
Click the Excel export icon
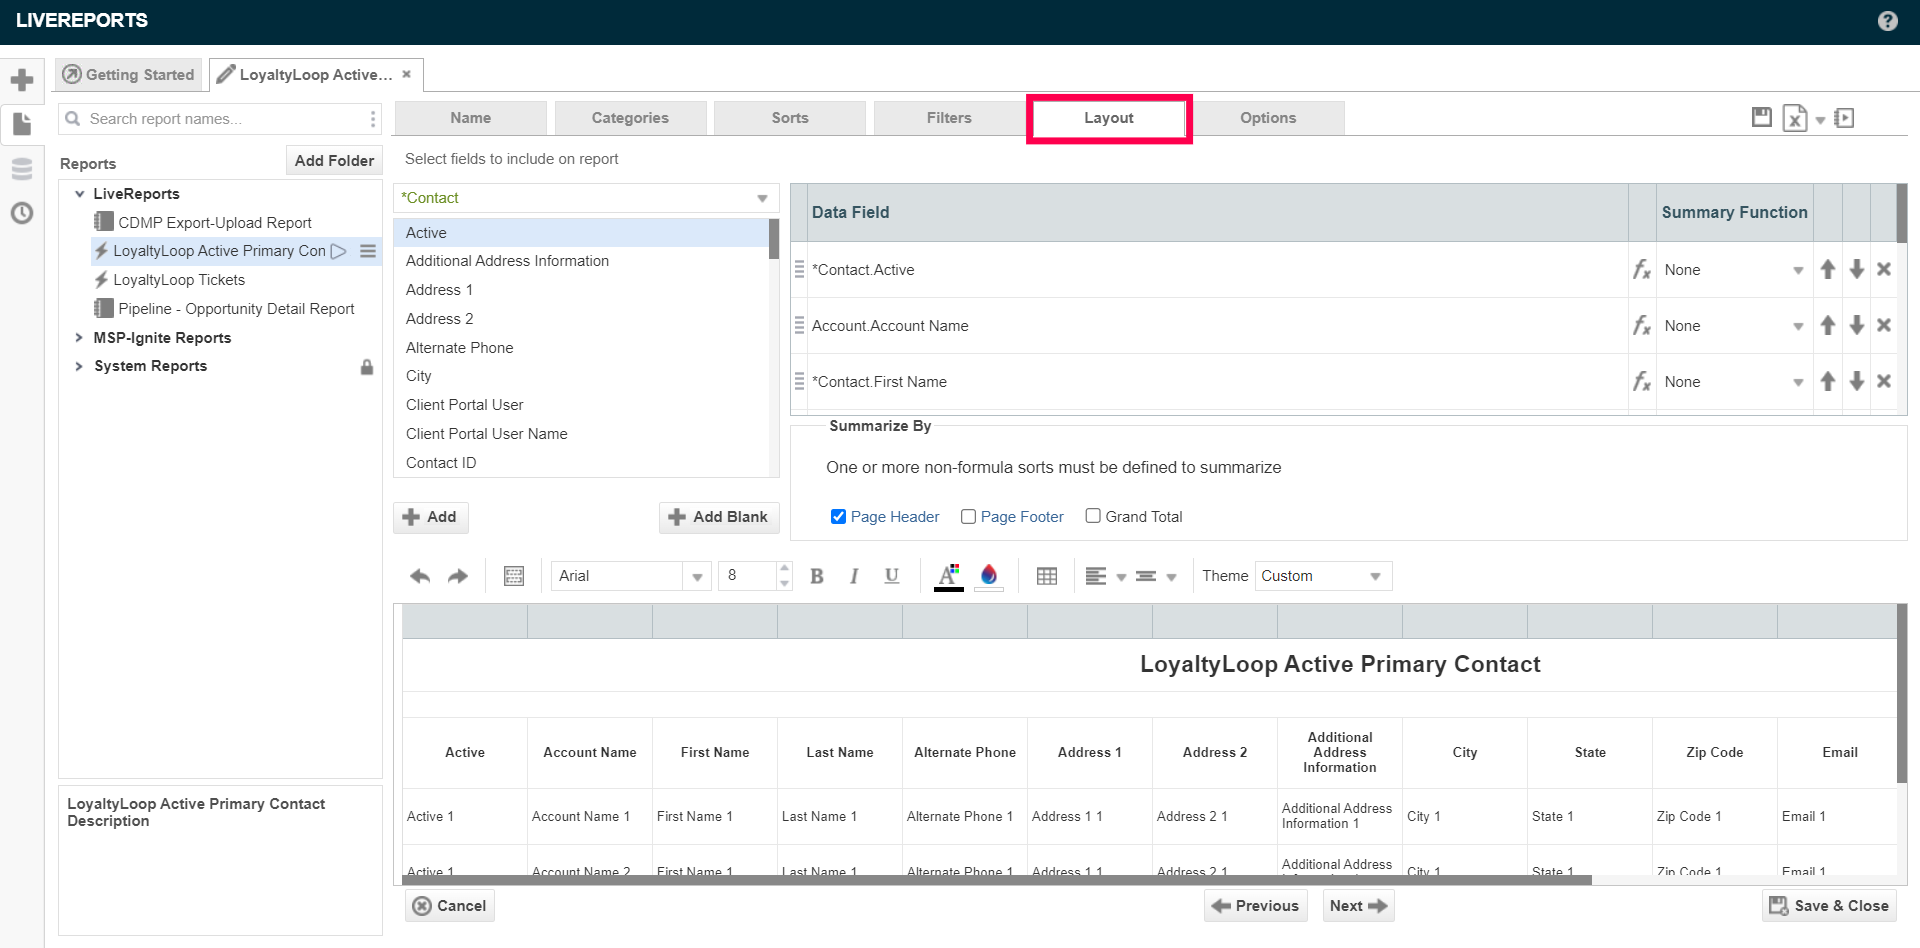pos(1795,119)
